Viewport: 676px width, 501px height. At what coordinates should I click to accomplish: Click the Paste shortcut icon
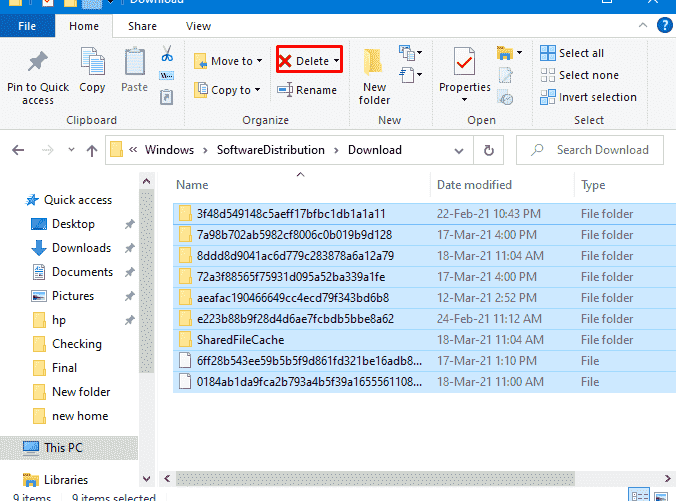click(x=167, y=97)
